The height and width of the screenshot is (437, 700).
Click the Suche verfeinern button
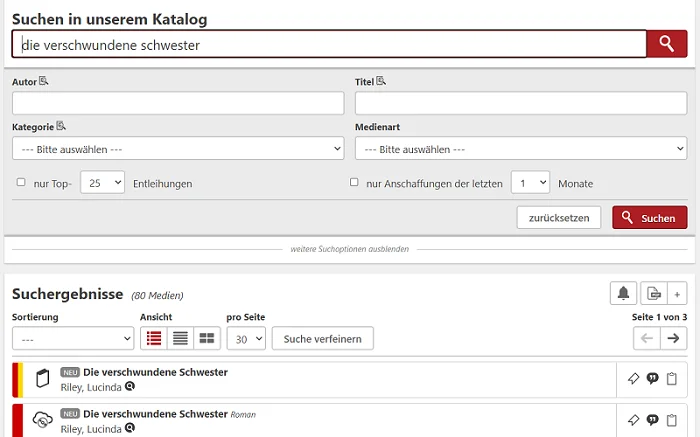tap(323, 338)
